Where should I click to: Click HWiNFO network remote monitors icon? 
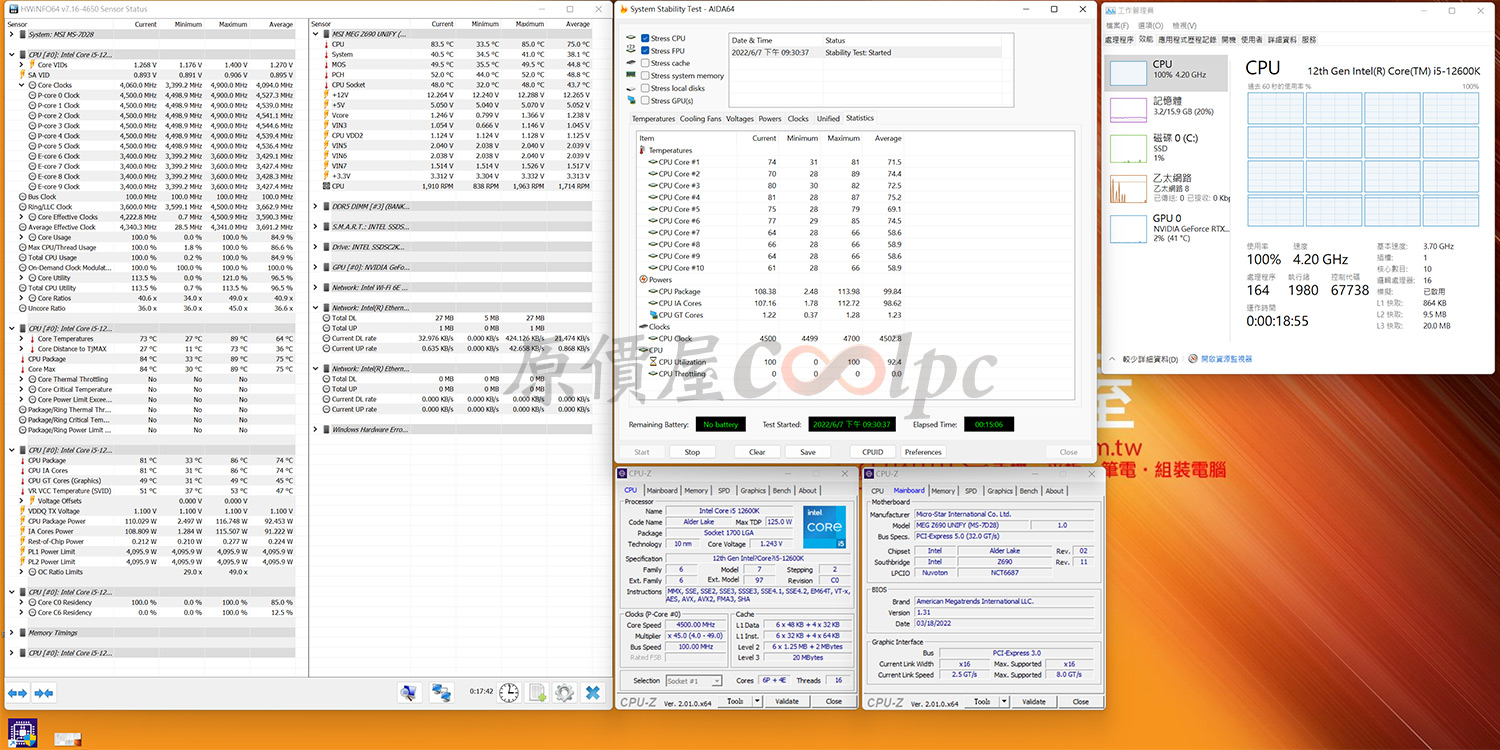point(441,692)
